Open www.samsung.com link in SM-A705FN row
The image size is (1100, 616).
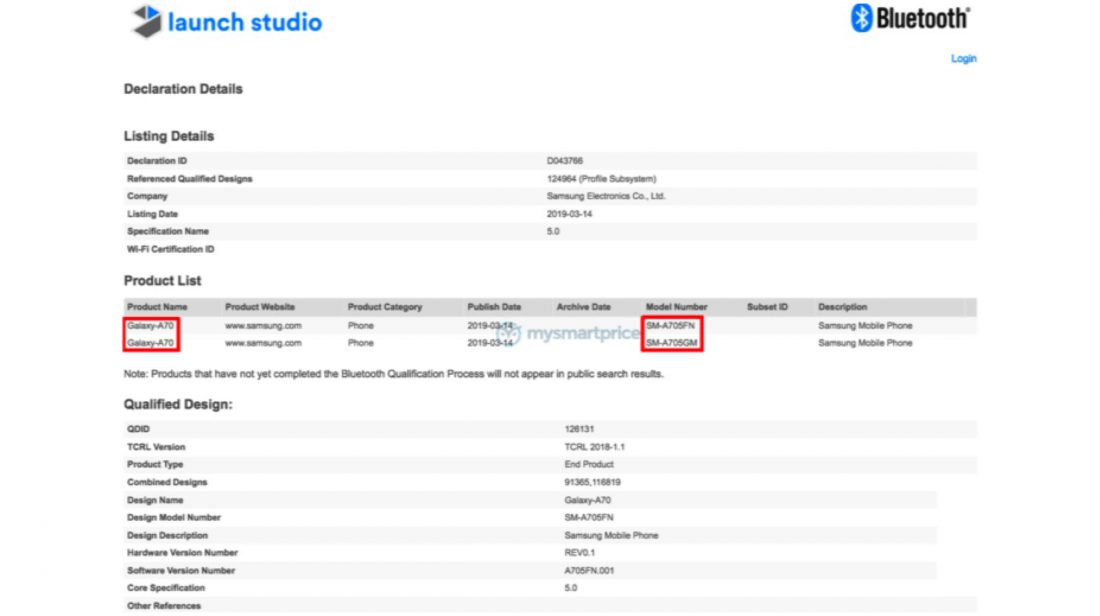(263, 326)
